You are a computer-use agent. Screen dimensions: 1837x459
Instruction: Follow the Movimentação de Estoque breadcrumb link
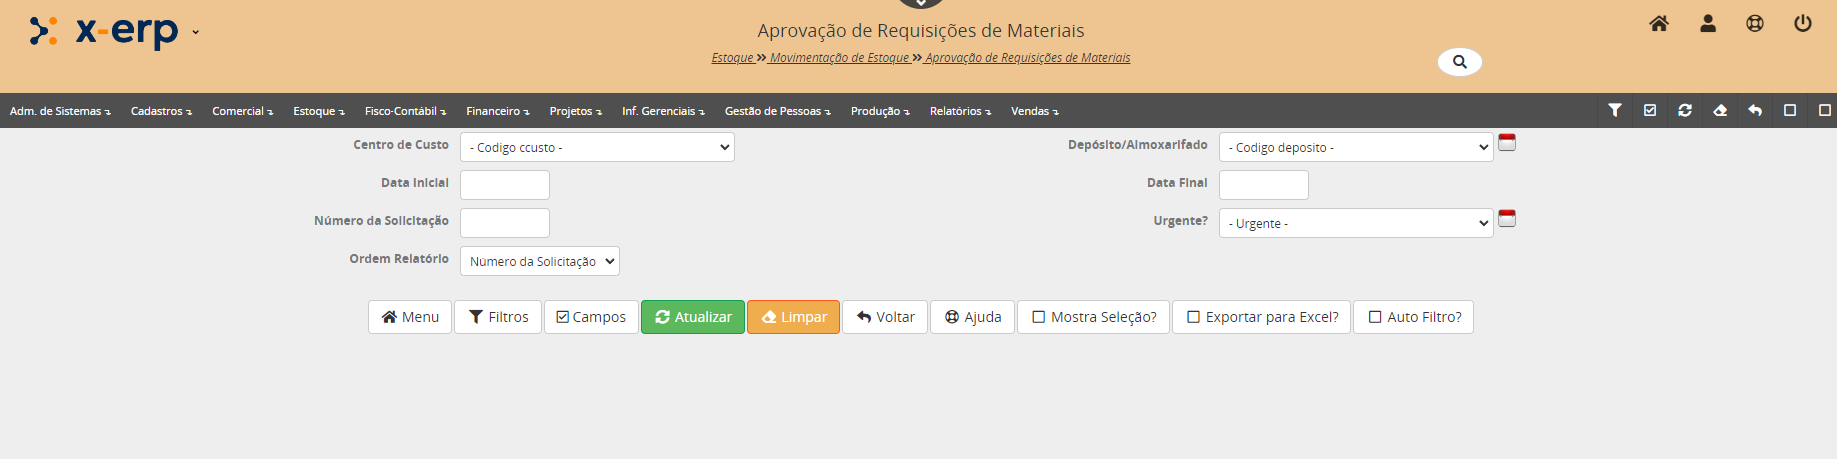[839, 58]
